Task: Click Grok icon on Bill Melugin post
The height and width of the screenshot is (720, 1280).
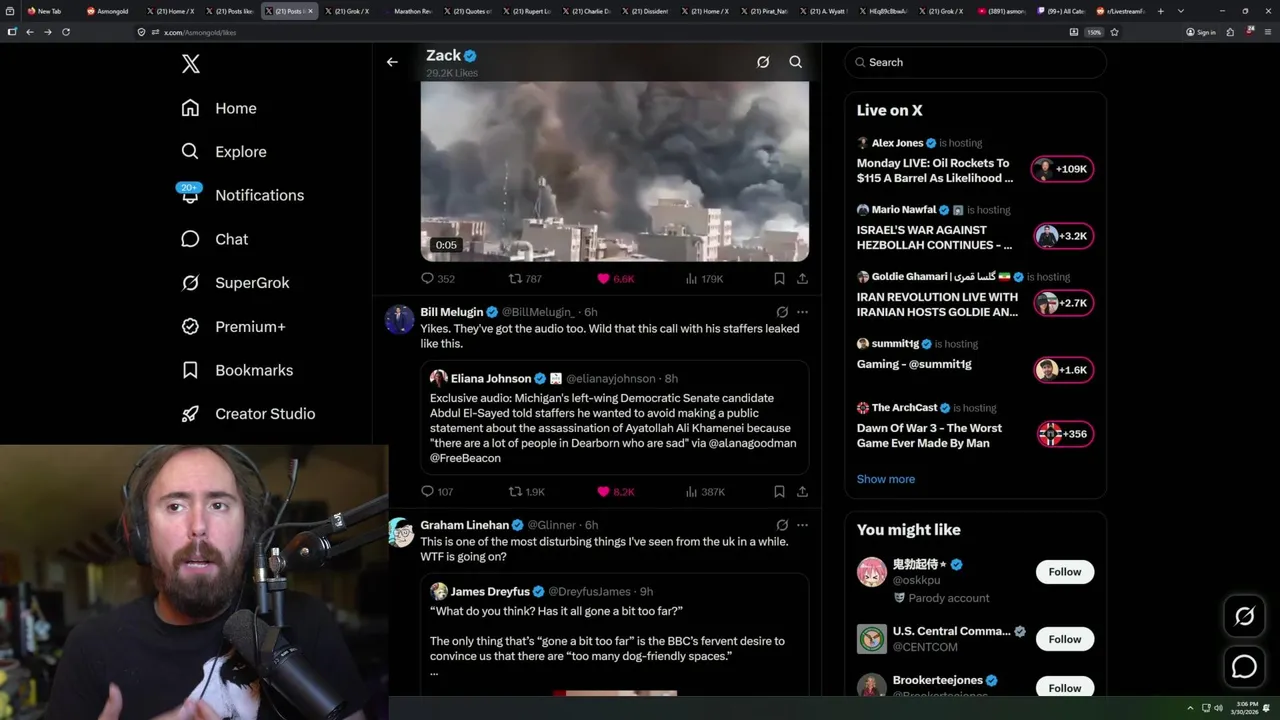Action: click(782, 312)
